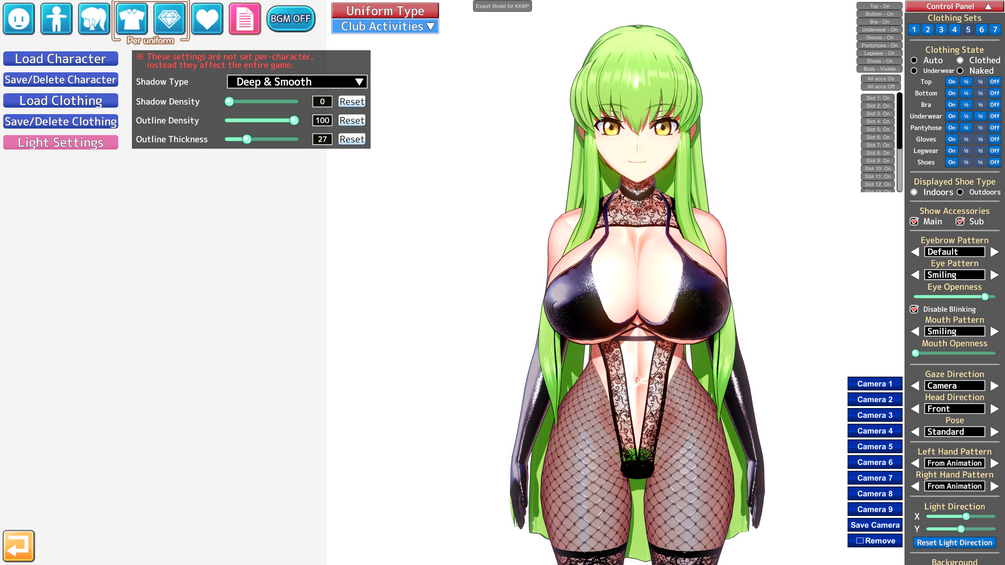1005x565 pixels.
Task: Open Load Character menu
Action: point(60,59)
